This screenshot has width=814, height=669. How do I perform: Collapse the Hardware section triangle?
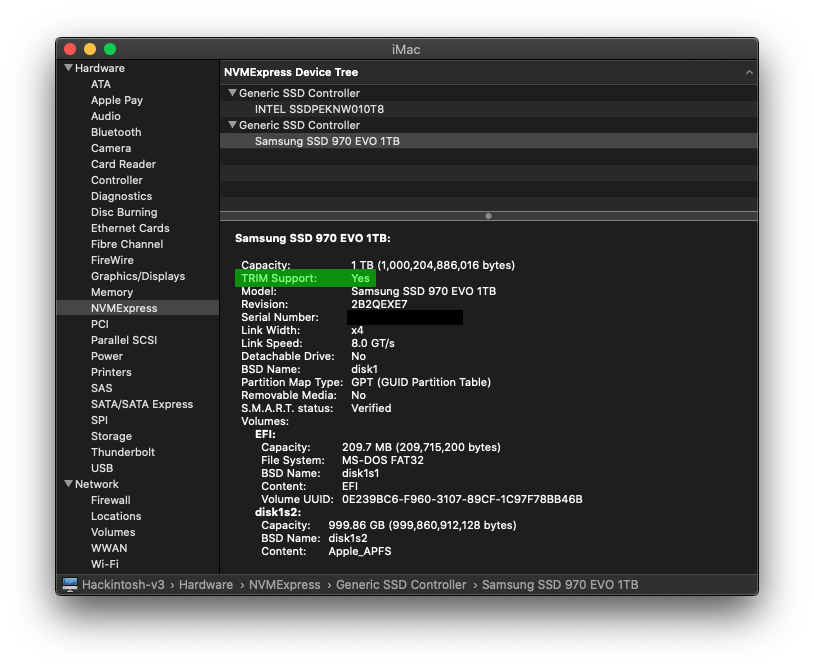[x=68, y=68]
